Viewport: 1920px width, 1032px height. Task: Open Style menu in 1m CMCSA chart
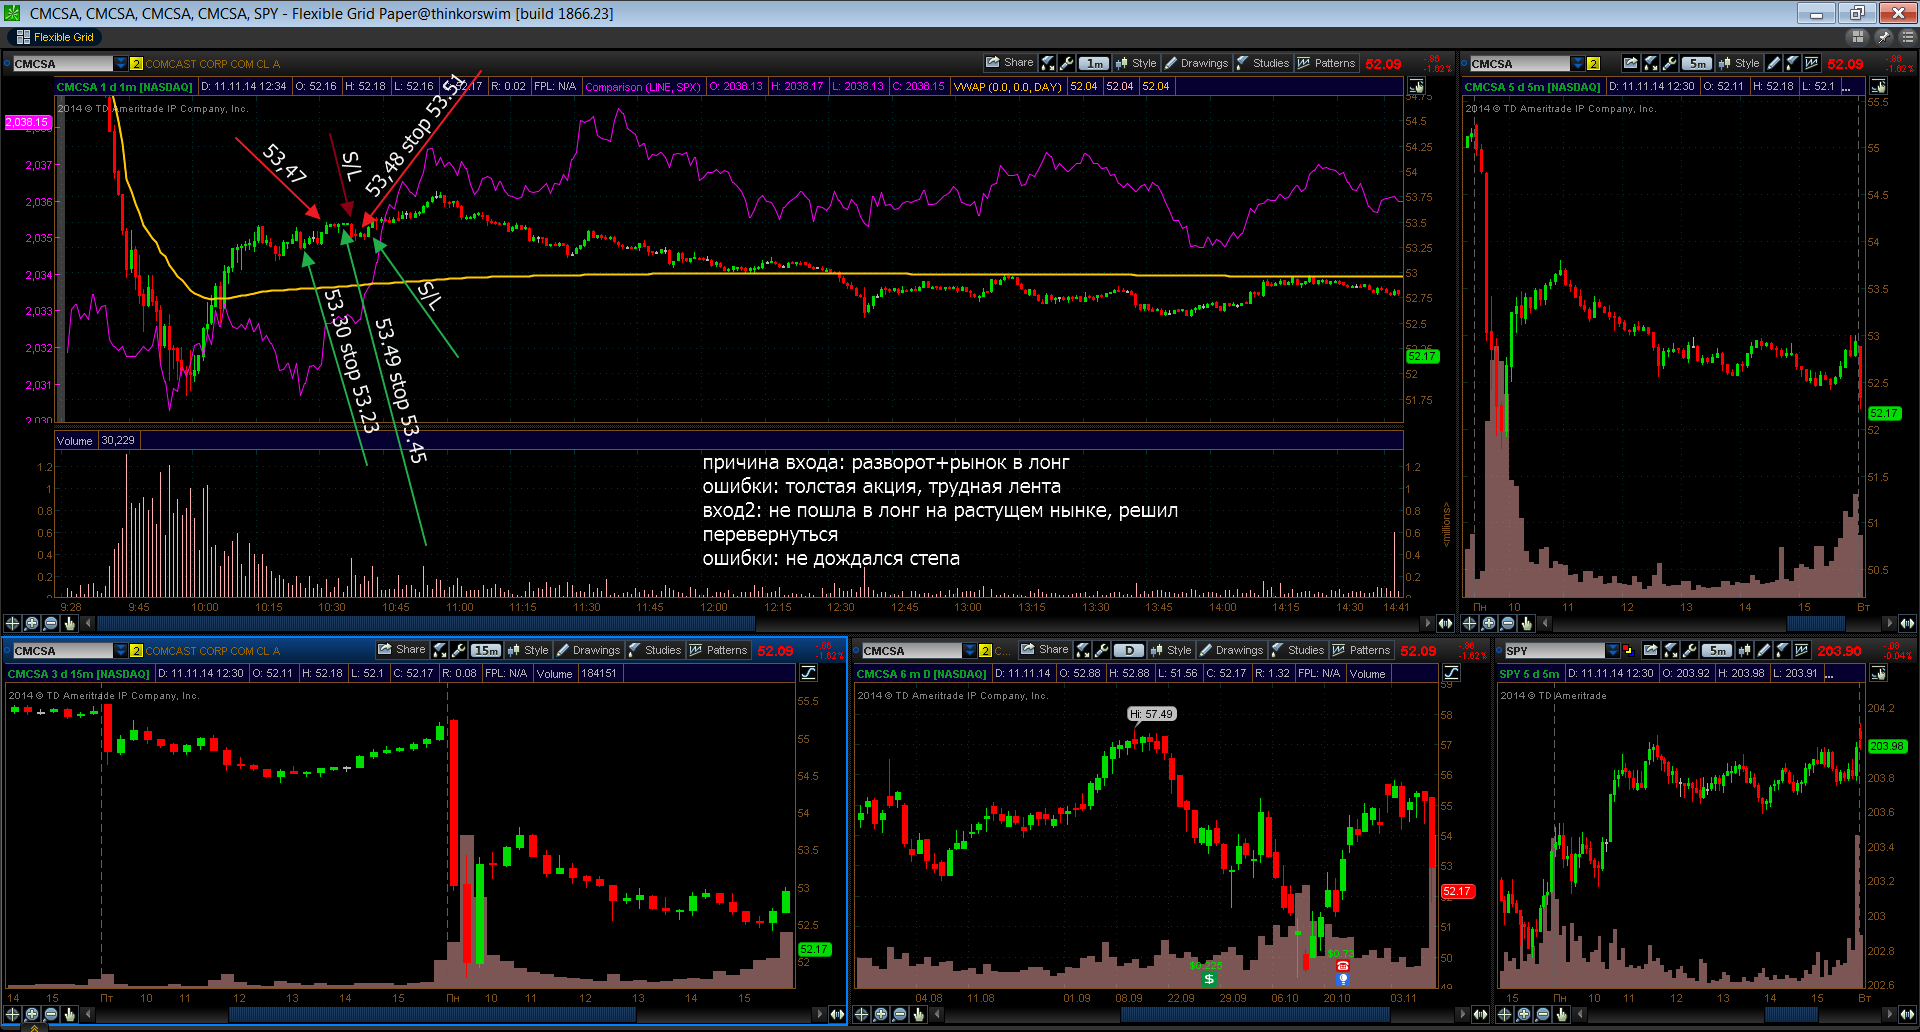pos(1135,63)
